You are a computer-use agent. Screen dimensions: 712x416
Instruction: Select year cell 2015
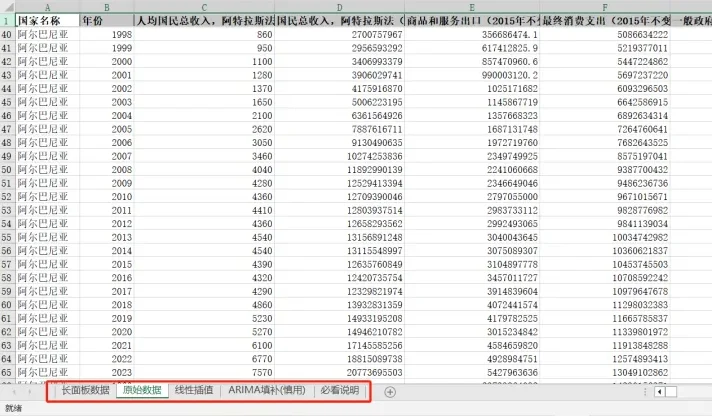click(107, 264)
